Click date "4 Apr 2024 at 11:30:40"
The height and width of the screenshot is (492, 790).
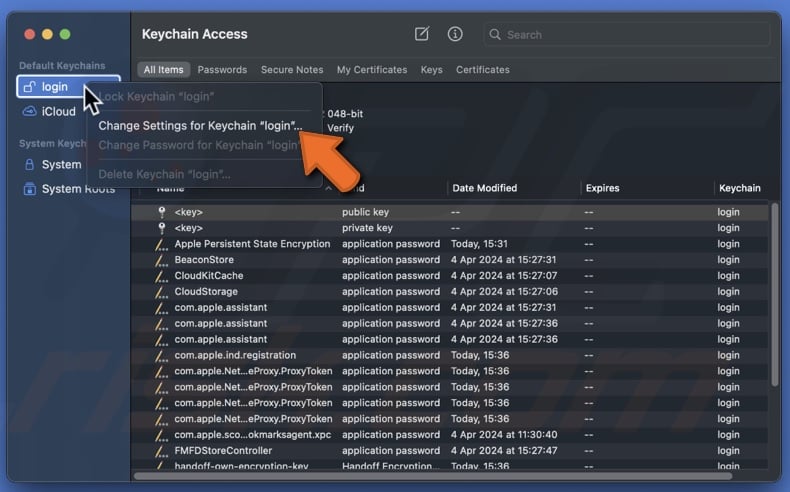pos(504,435)
